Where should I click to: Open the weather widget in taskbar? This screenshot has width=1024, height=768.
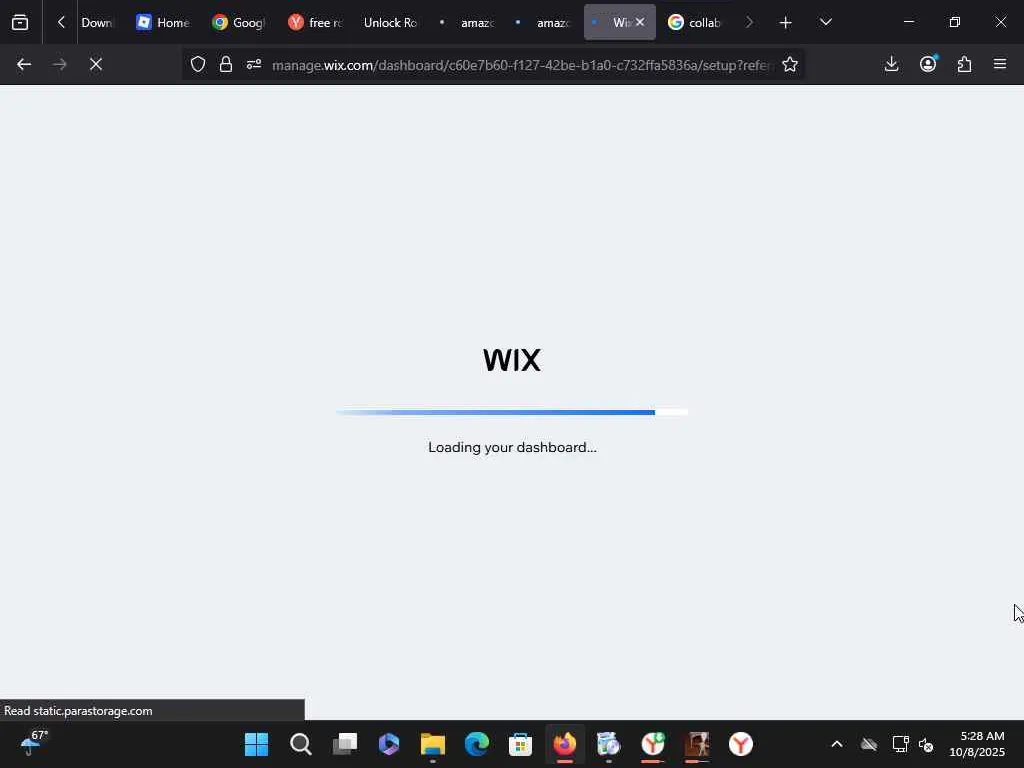34,743
